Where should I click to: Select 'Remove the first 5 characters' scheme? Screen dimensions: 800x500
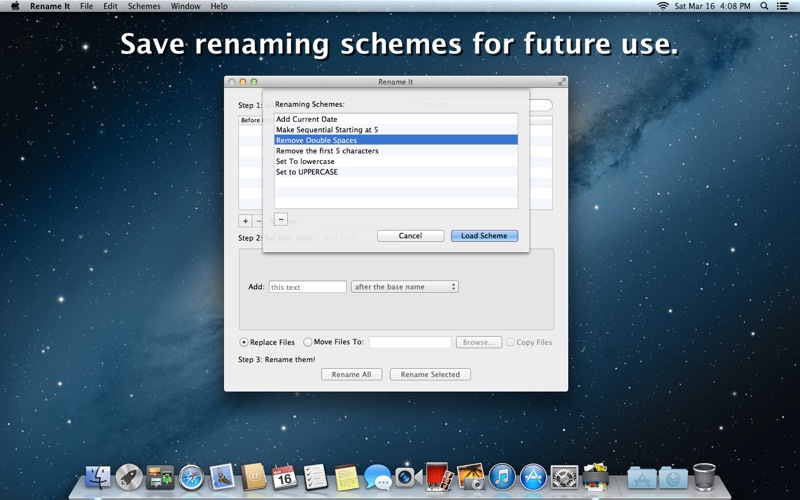pos(396,151)
